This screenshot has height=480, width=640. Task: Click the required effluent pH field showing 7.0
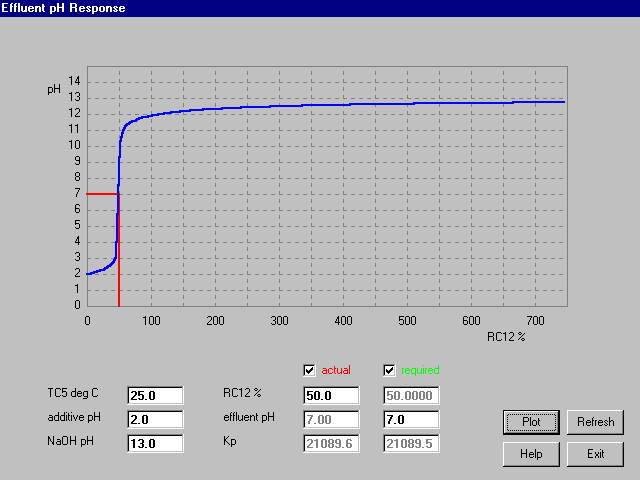tap(411, 419)
